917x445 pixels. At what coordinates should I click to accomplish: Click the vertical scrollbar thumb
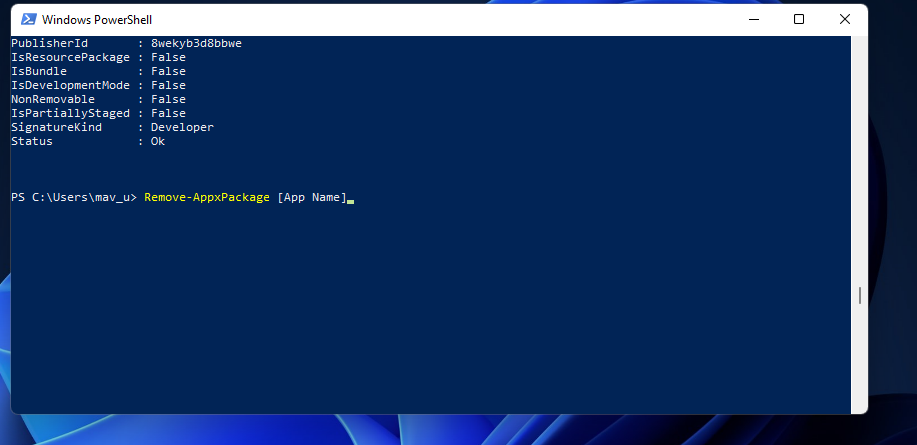(x=860, y=295)
